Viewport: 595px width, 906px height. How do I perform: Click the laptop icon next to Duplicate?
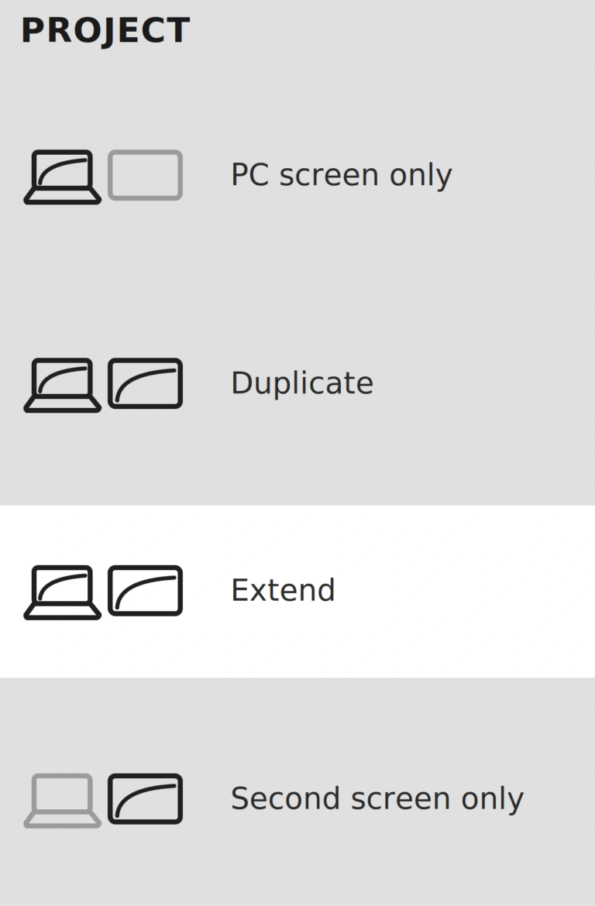62,385
